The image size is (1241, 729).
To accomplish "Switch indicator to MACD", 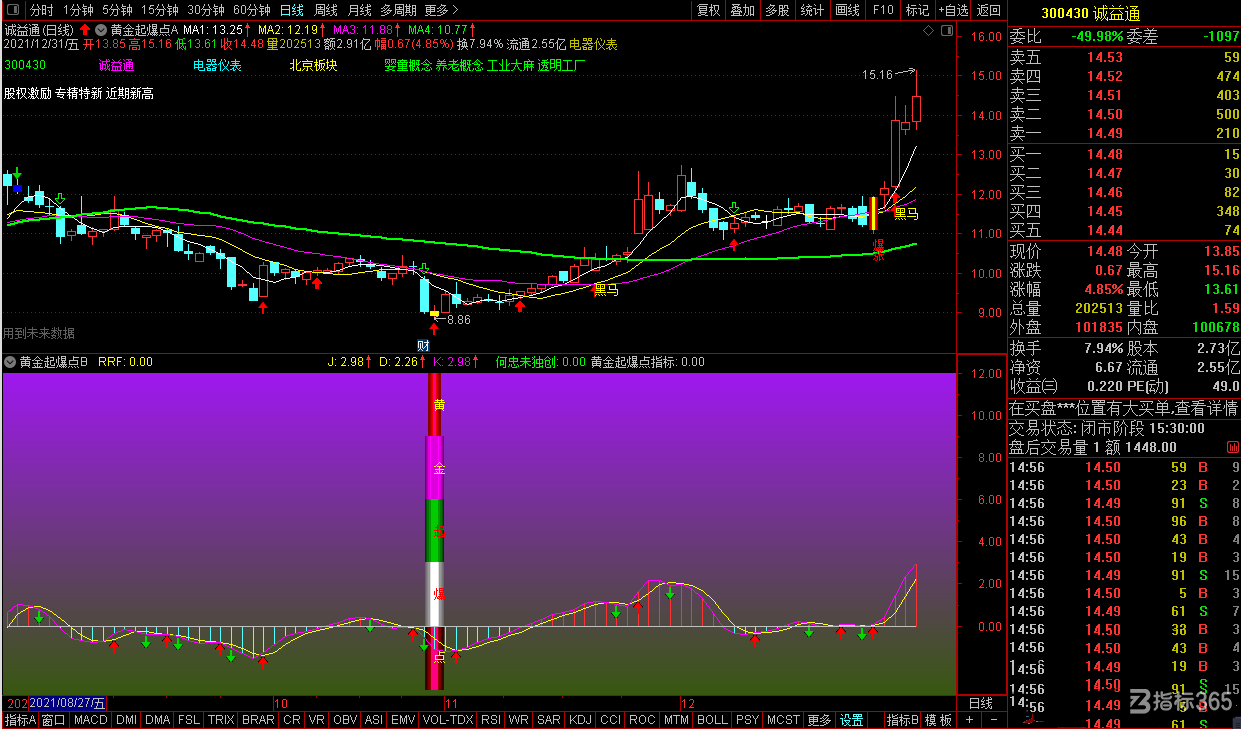I will [x=91, y=720].
